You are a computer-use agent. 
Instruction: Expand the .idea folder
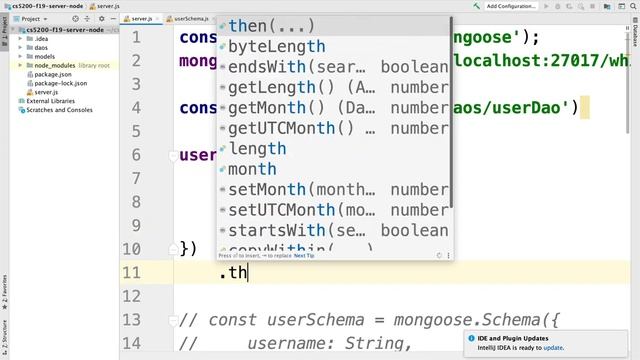coord(20,39)
